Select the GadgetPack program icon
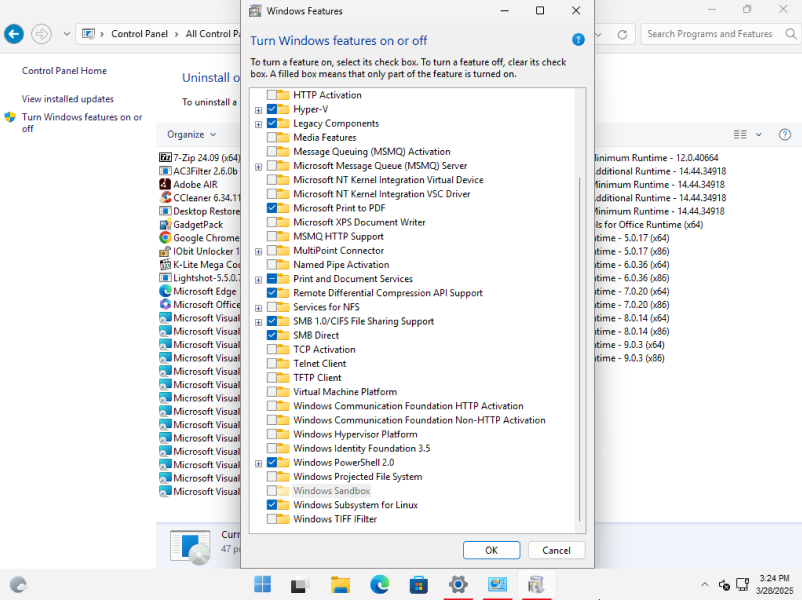 click(x=165, y=225)
